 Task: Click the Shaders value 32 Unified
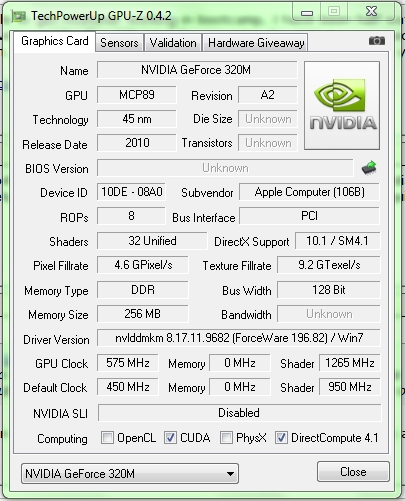coord(152,241)
